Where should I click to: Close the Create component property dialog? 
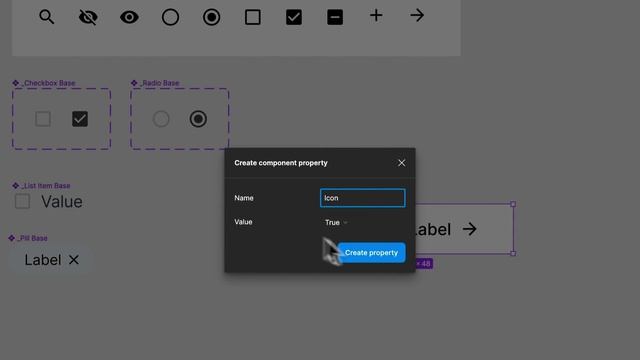tap(402, 163)
